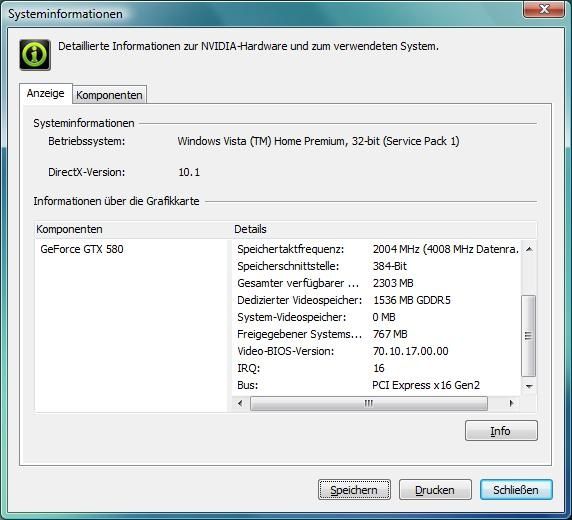Click the DirectX-Version label
Image resolution: width=572 pixels, height=520 pixels.
pyautogui.click(x=86, y=172)
